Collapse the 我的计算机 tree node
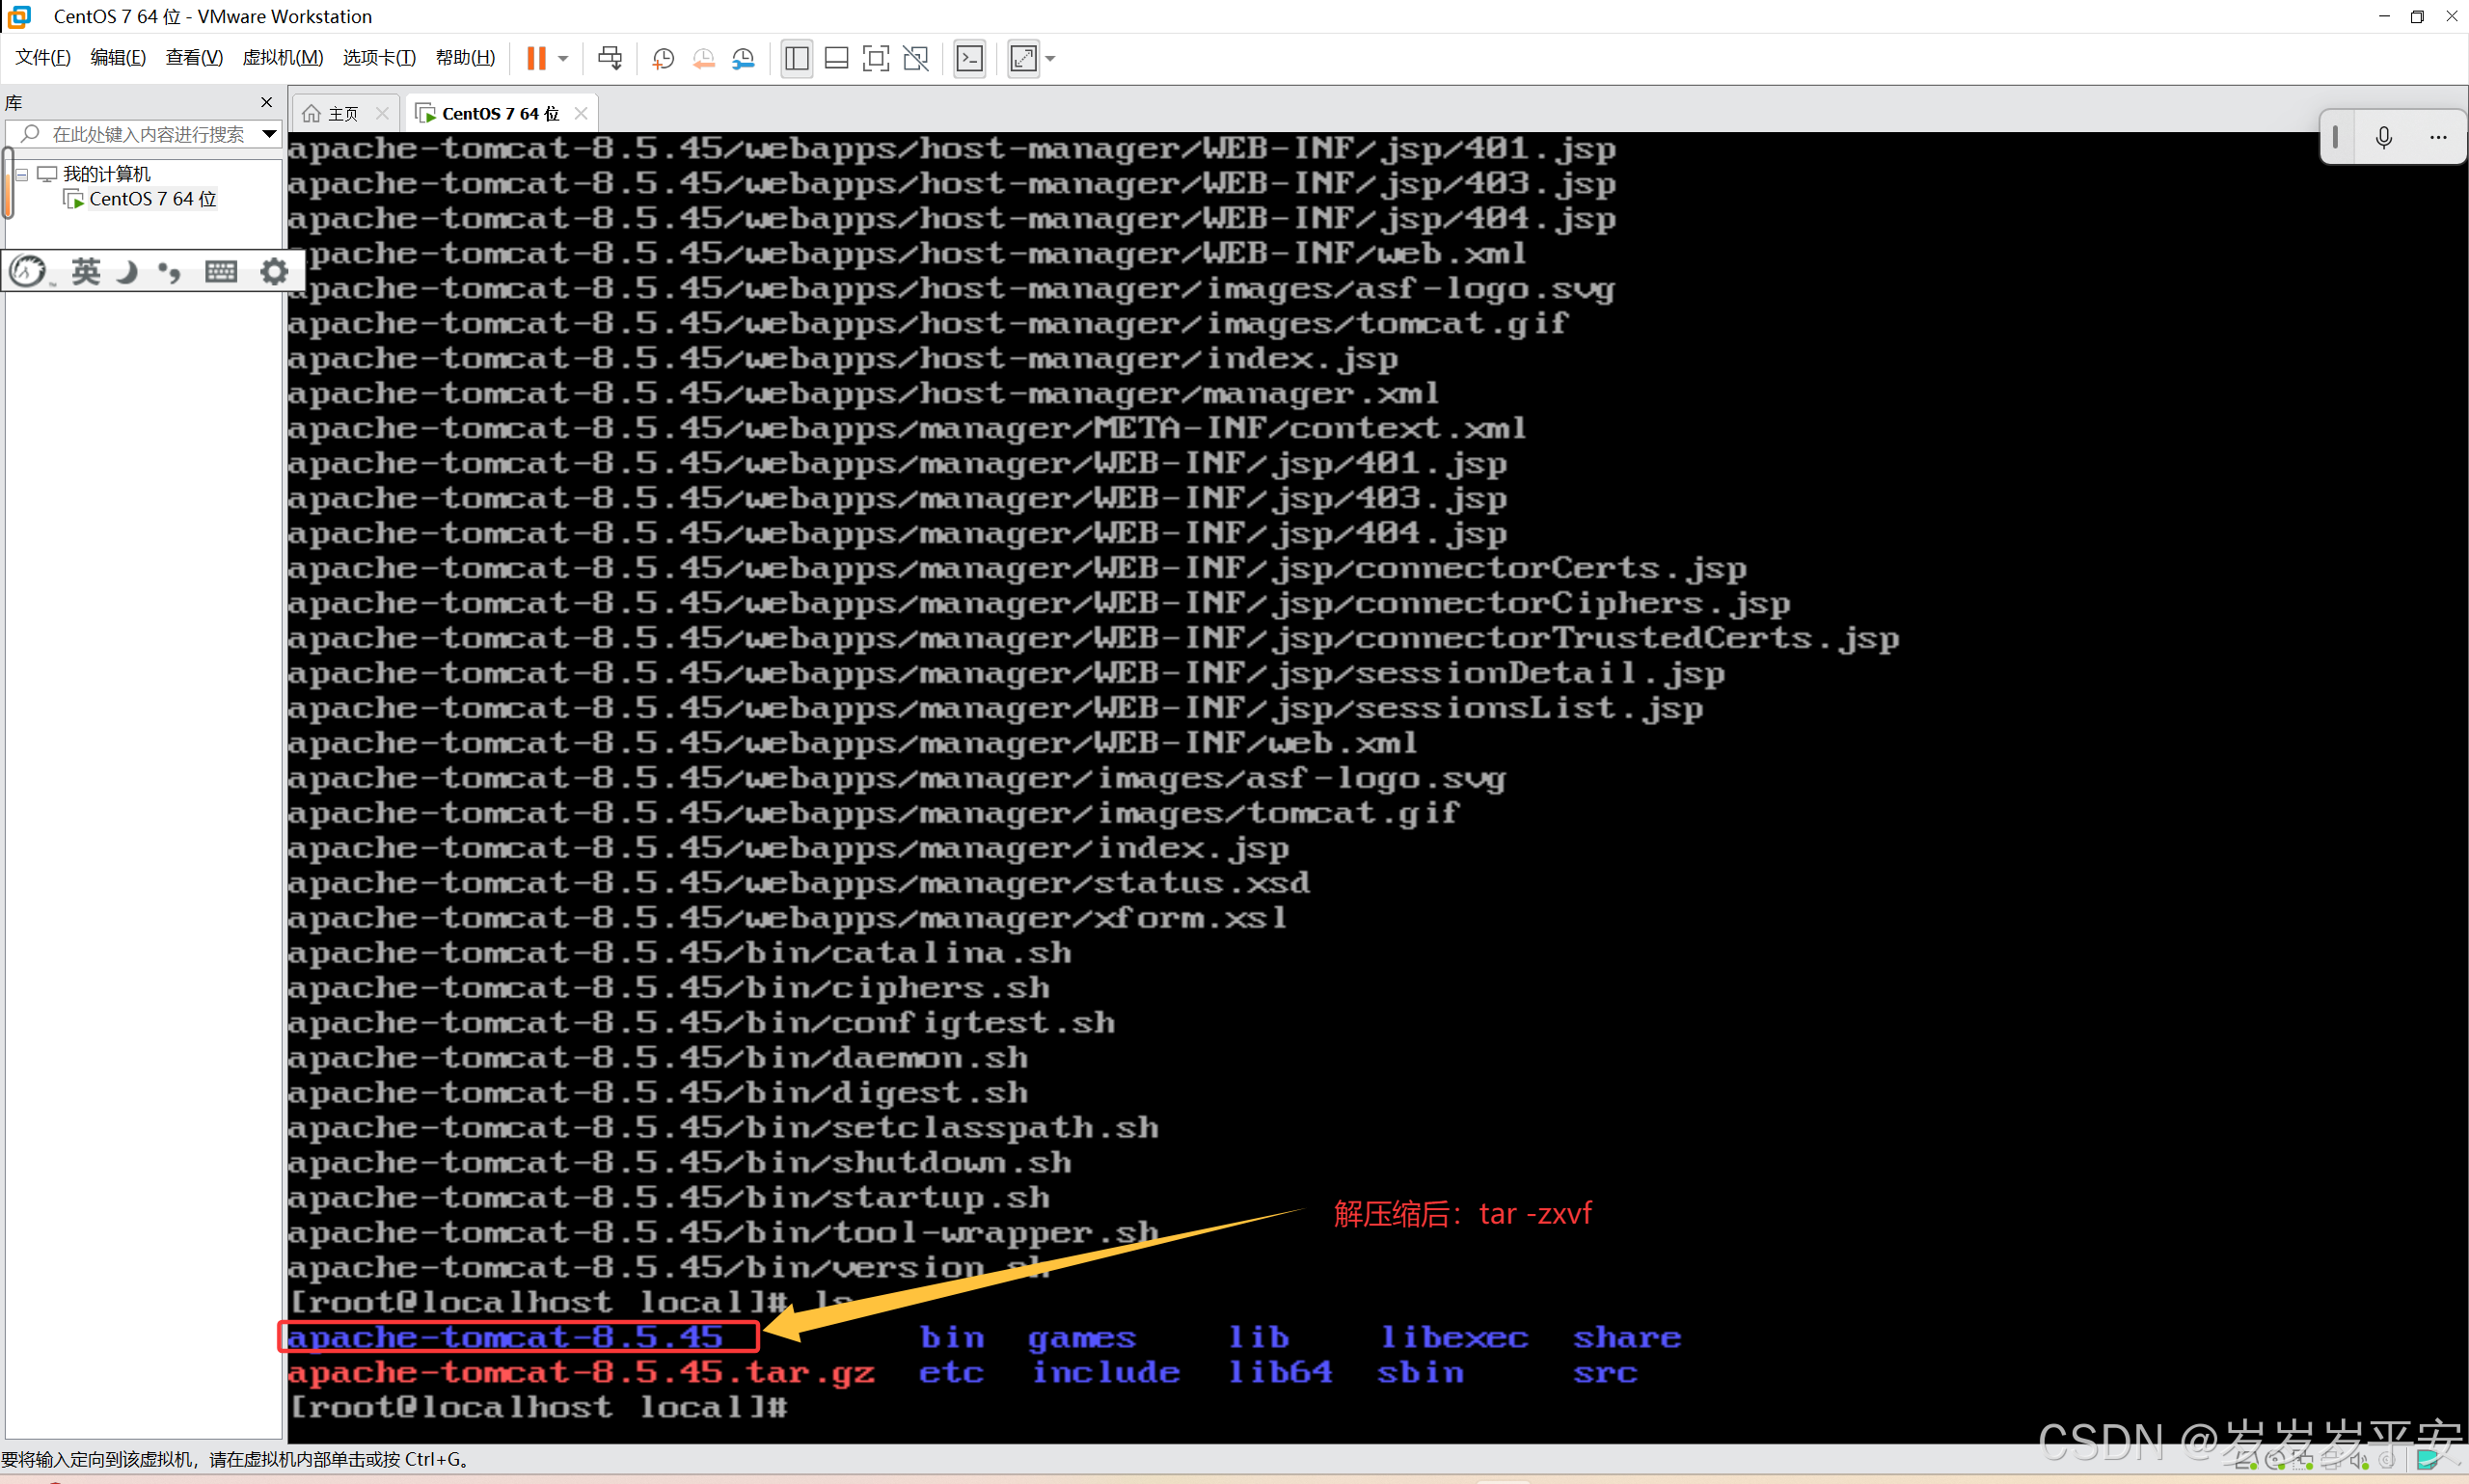2469x1484 pixels. point(21,174)
